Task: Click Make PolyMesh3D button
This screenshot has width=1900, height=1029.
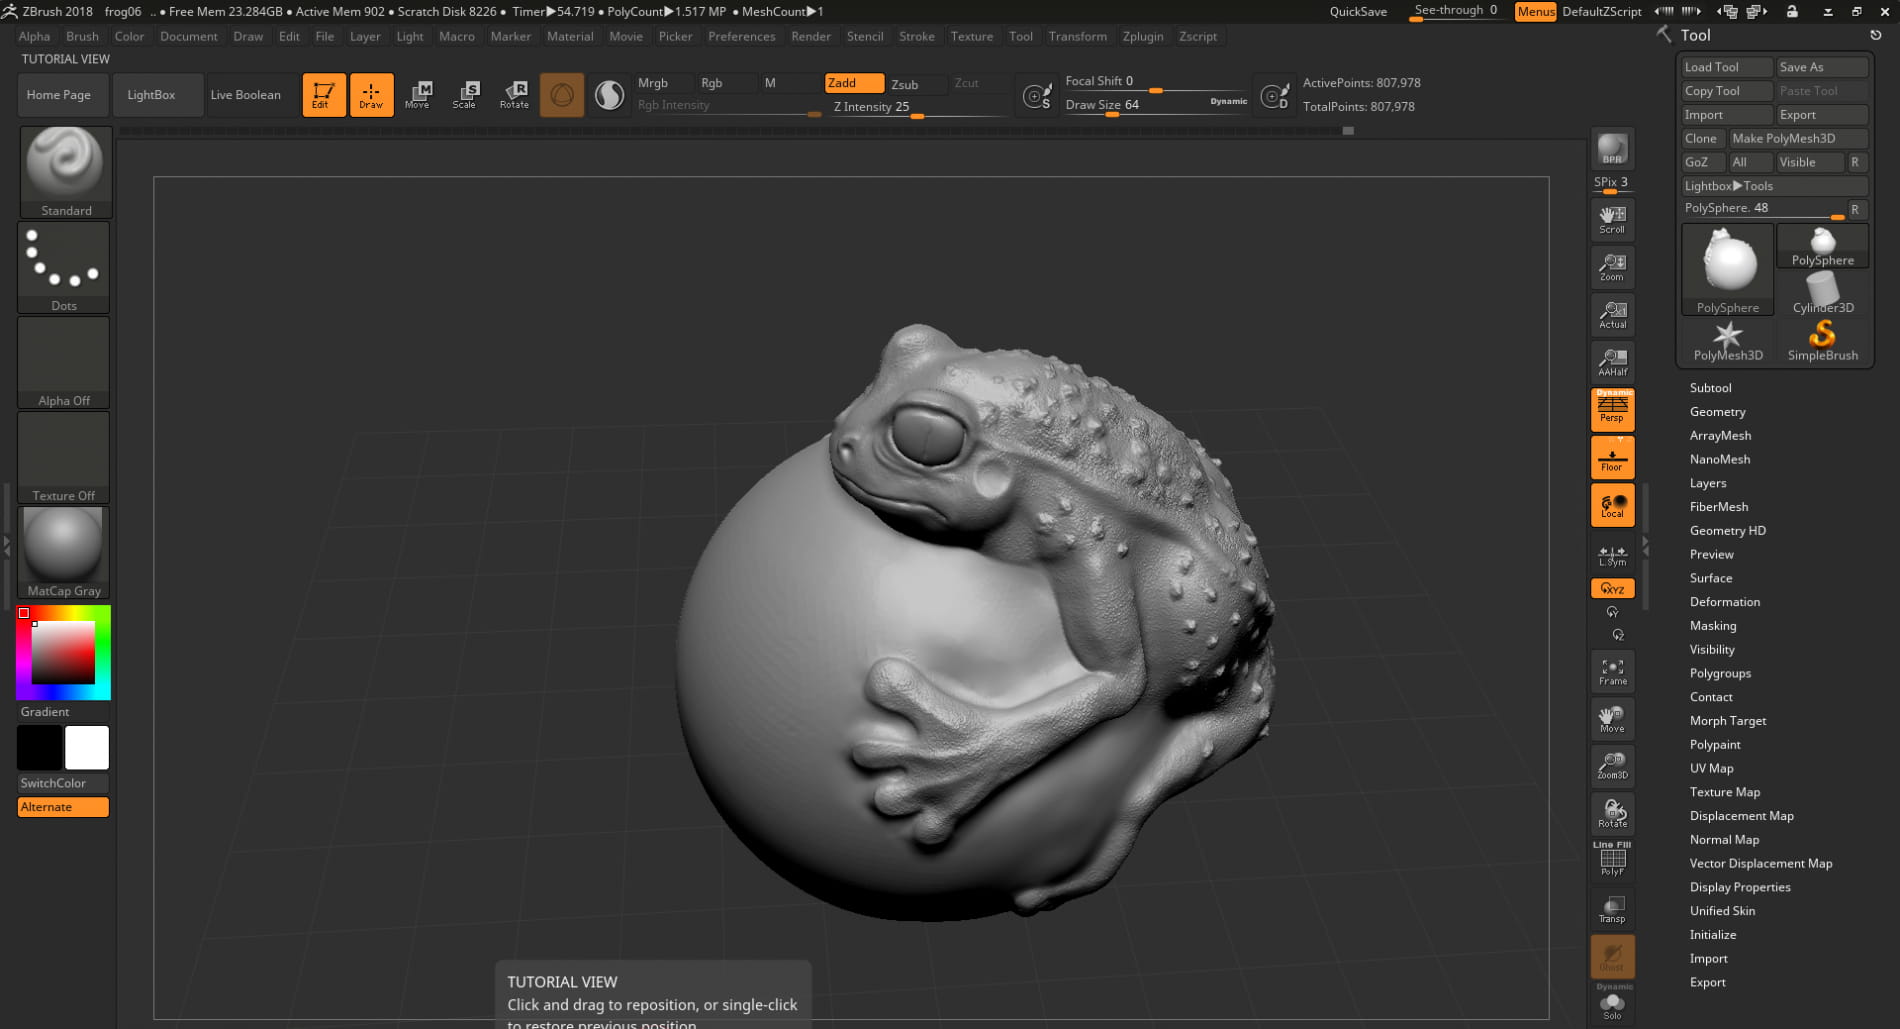Action: pyautogui.click(x=1798, y=138)
